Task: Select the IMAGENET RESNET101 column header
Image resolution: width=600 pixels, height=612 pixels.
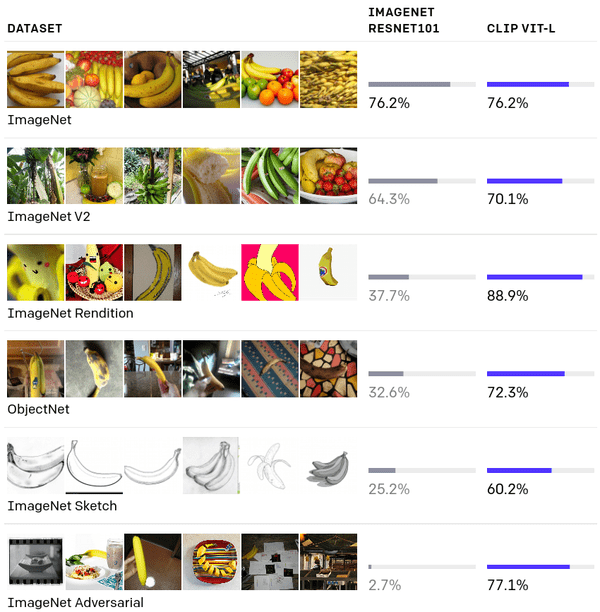Action: tap(403, 20)
